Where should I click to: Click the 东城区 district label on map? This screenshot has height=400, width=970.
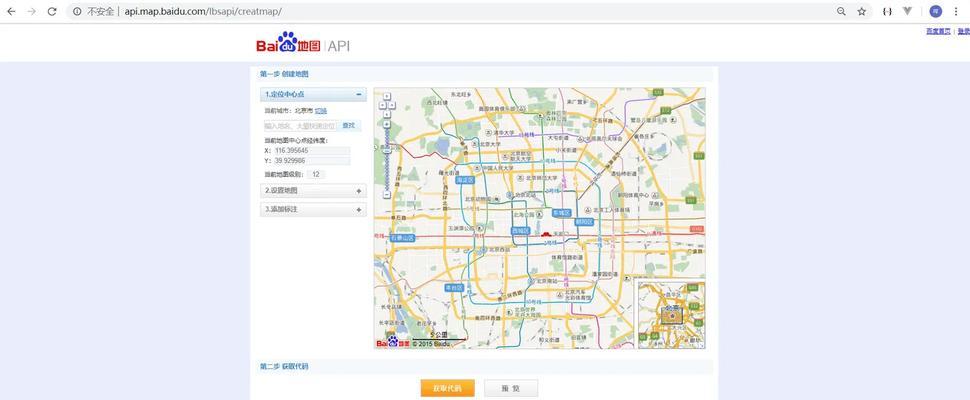point(561,213)
